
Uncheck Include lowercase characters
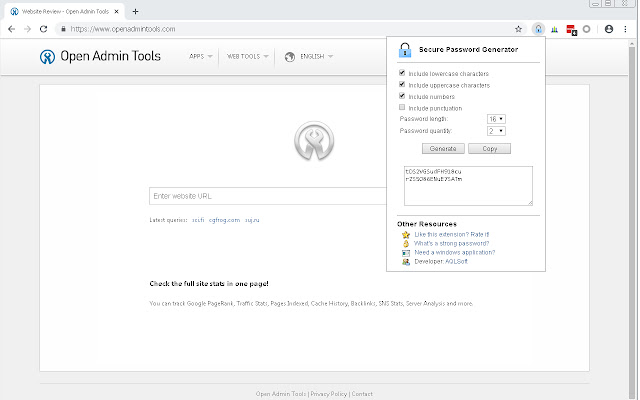pos(402,73)
